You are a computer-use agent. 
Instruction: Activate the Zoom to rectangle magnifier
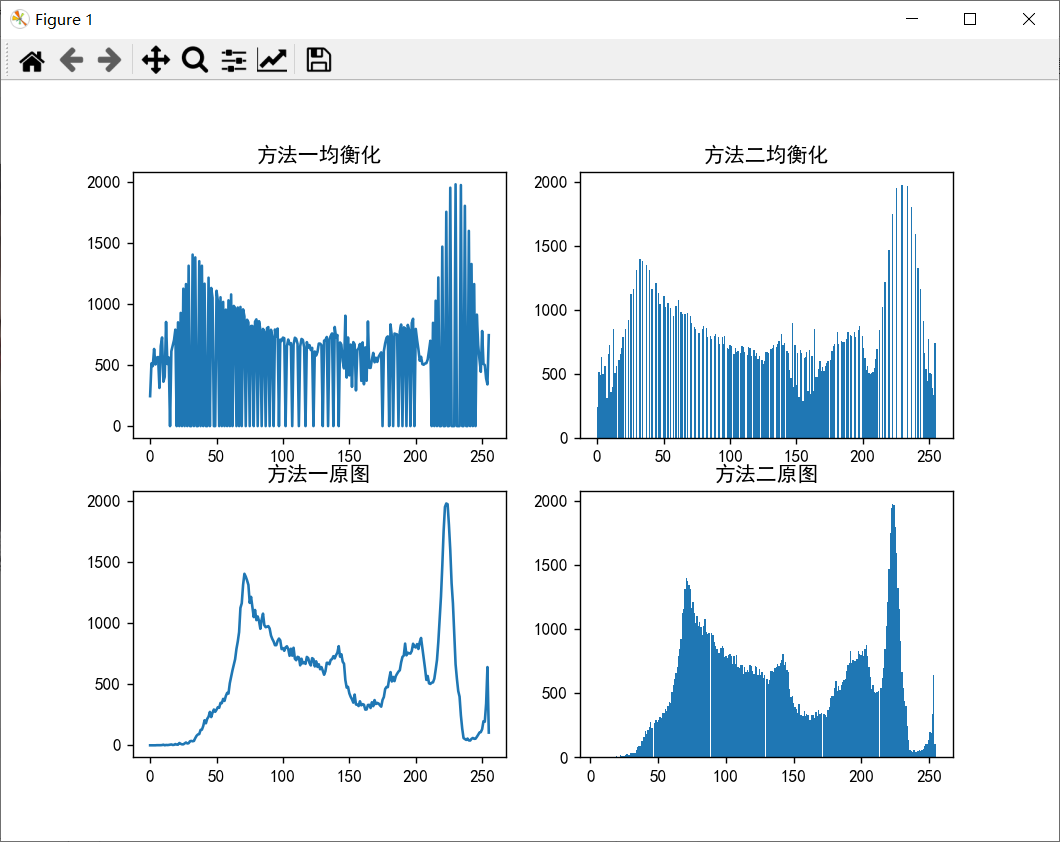(195, 60)
